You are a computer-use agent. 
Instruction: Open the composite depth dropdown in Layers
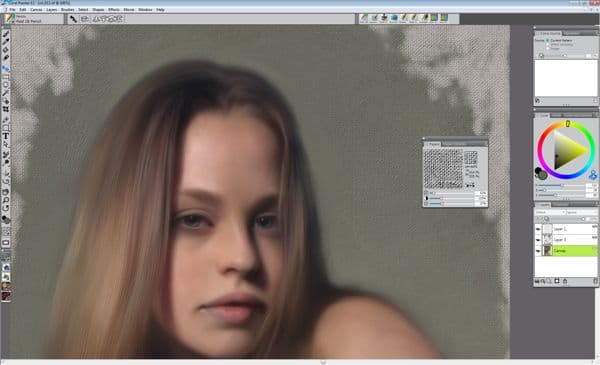point(581,212)
